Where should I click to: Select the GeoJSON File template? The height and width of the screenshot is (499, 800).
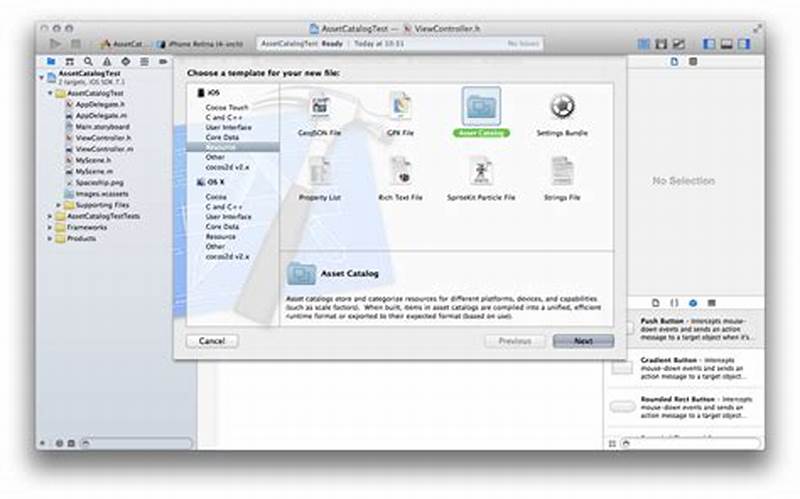click(319, 115)
